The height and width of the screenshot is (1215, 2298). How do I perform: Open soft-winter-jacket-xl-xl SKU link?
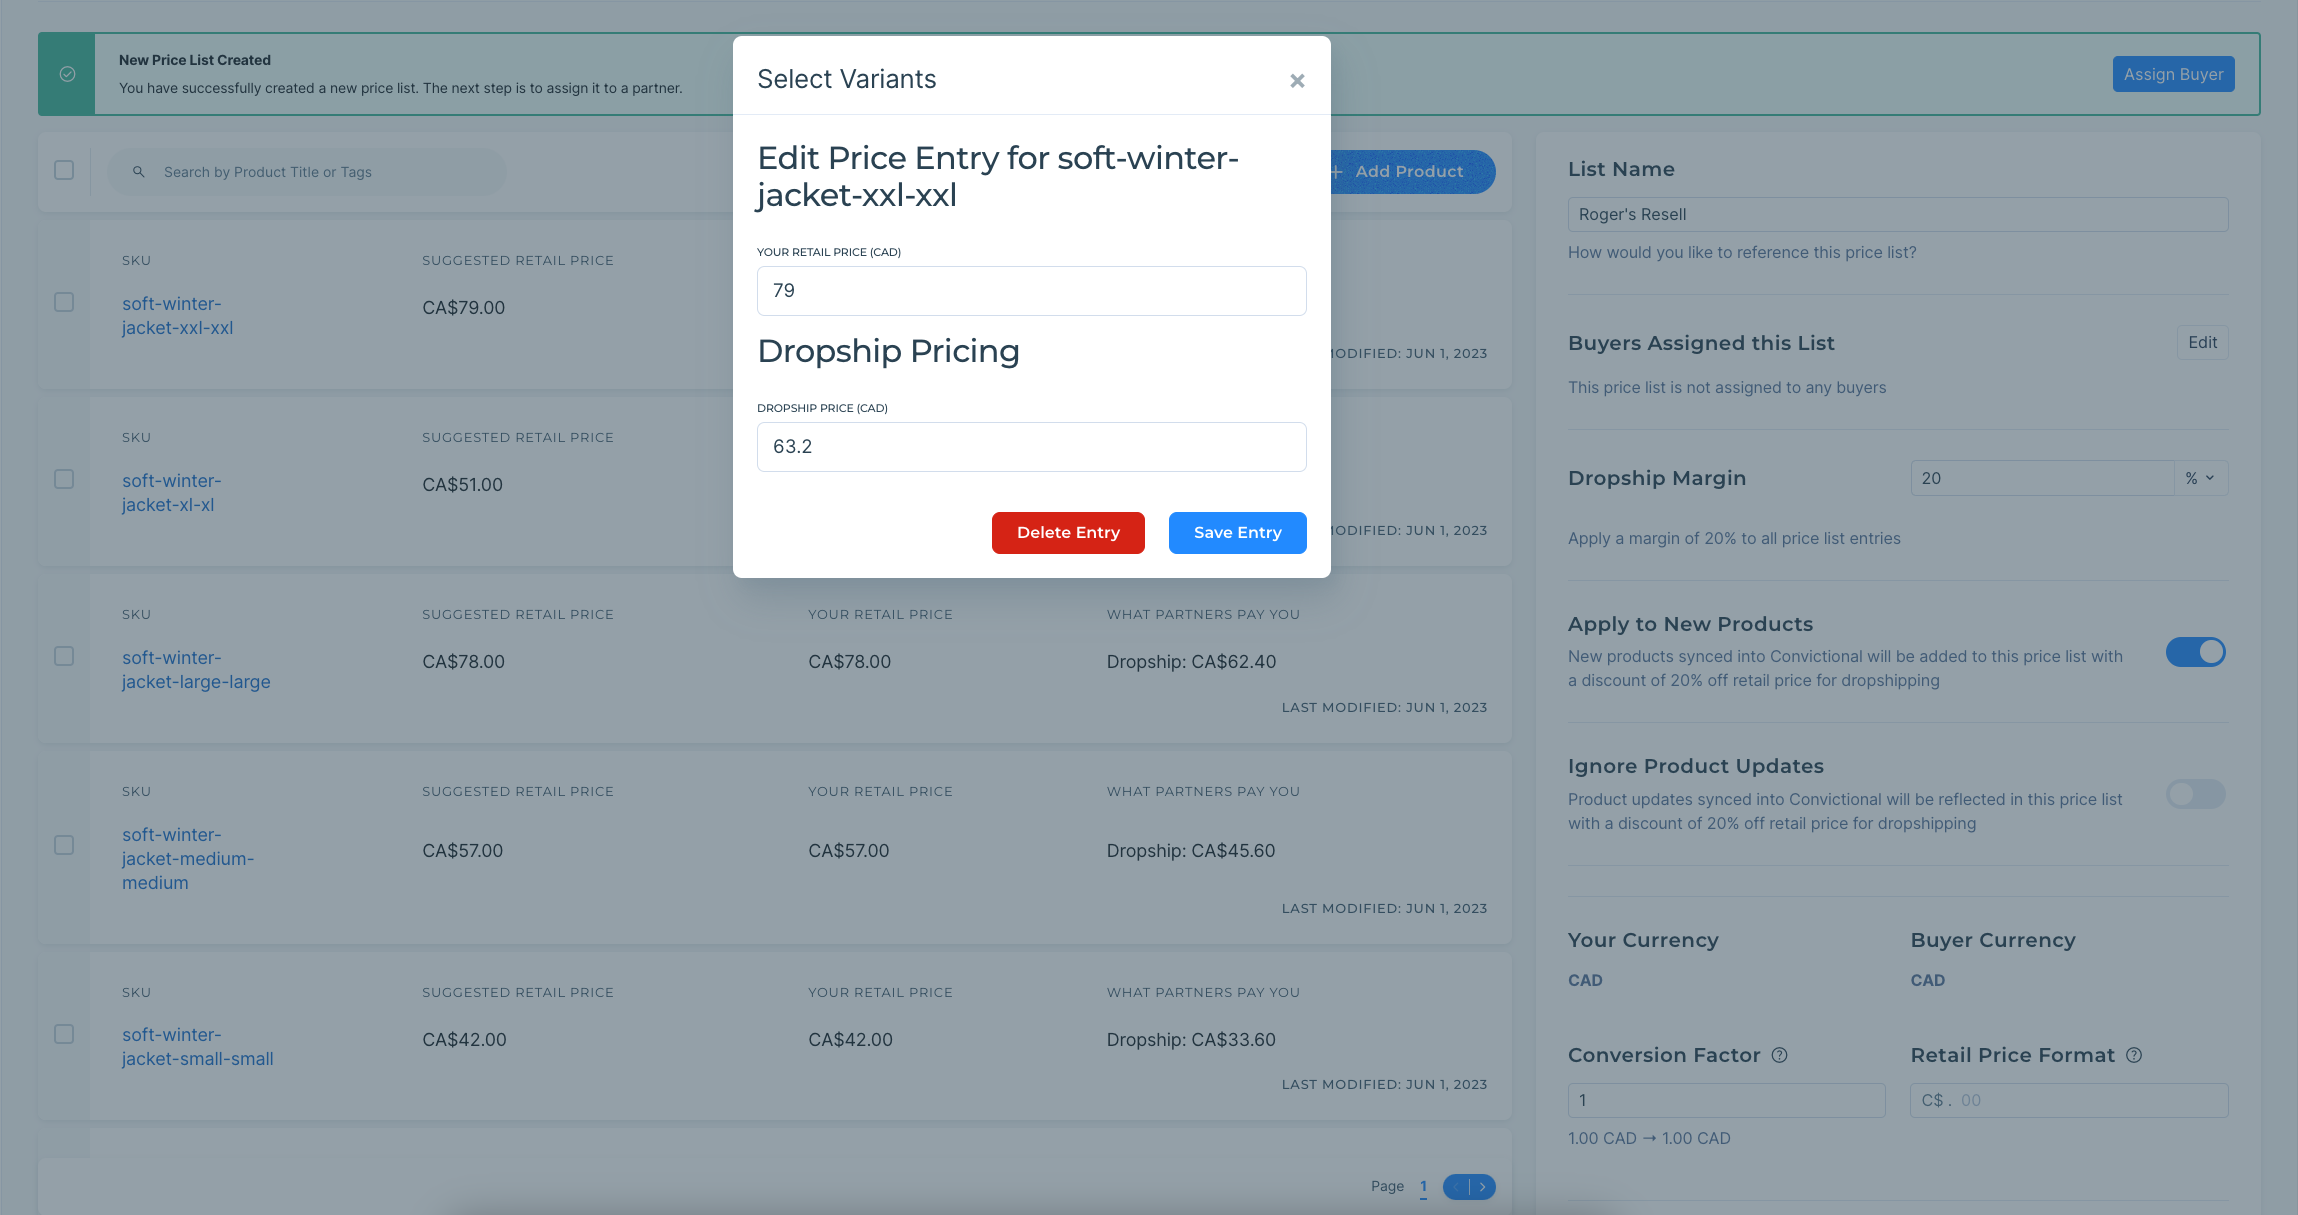(x=171, y=493)
